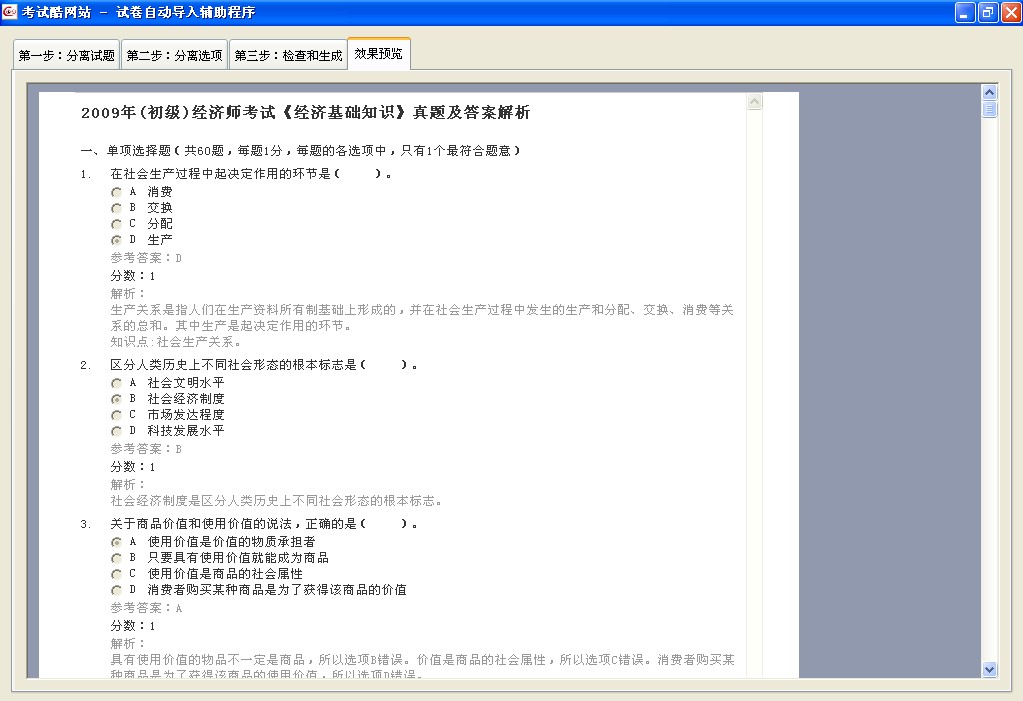
Task: Minimize the 试卷自动导入辅助程序 window
Action: 965,12
